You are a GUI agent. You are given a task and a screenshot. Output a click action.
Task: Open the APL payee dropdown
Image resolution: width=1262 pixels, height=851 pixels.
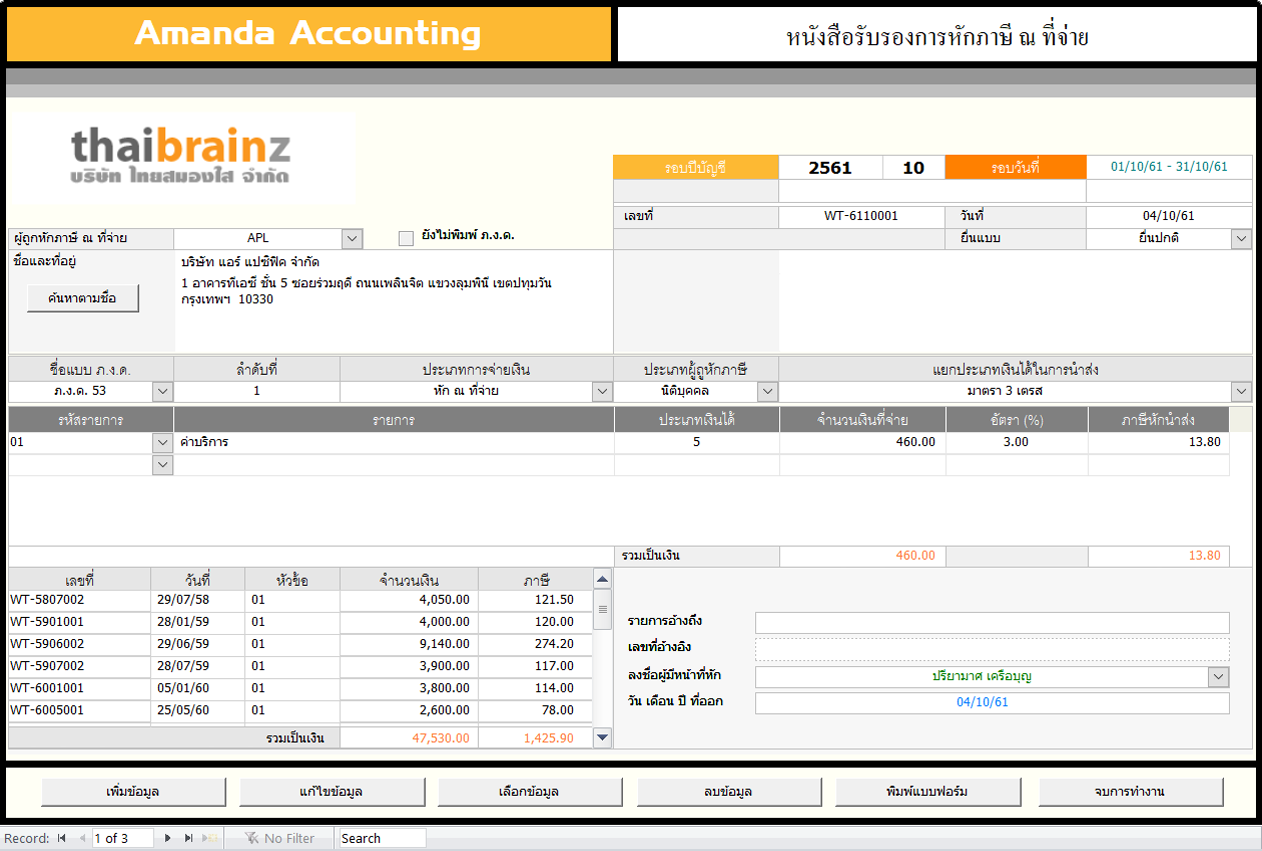(351, 239)
